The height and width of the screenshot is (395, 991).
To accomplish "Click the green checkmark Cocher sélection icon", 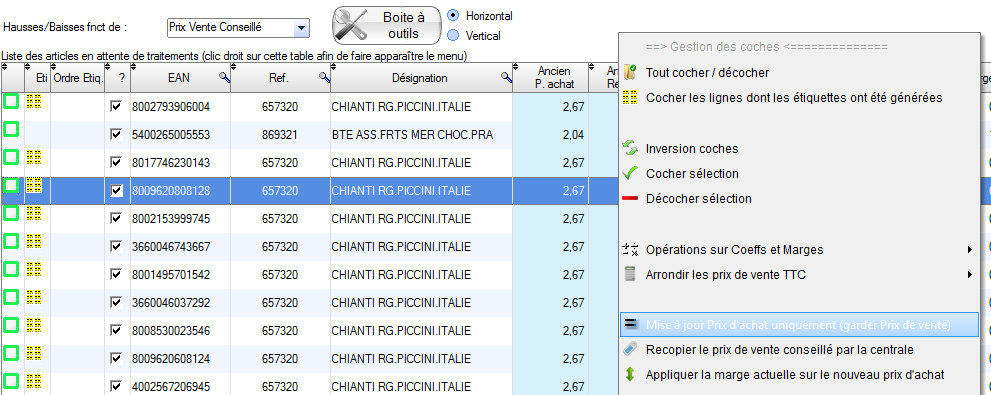I will 630,173.
